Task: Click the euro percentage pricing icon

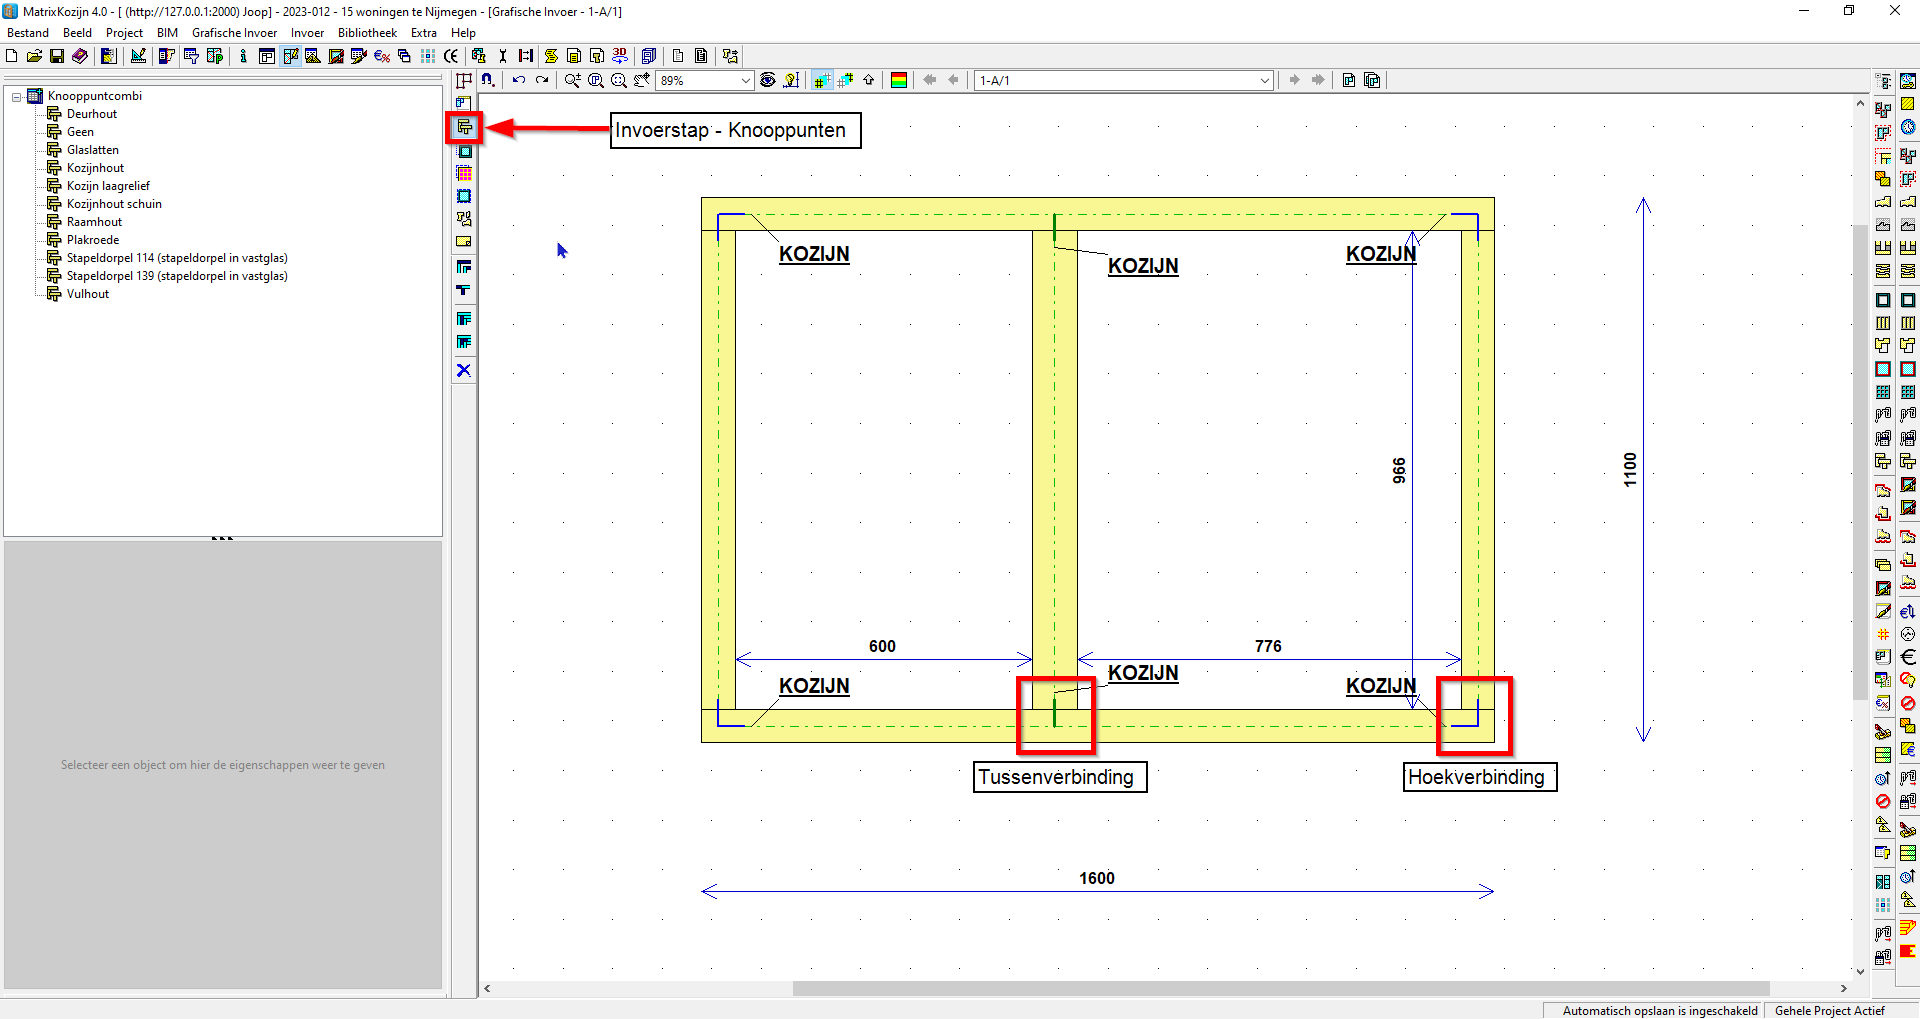Action: pos(381,56)
